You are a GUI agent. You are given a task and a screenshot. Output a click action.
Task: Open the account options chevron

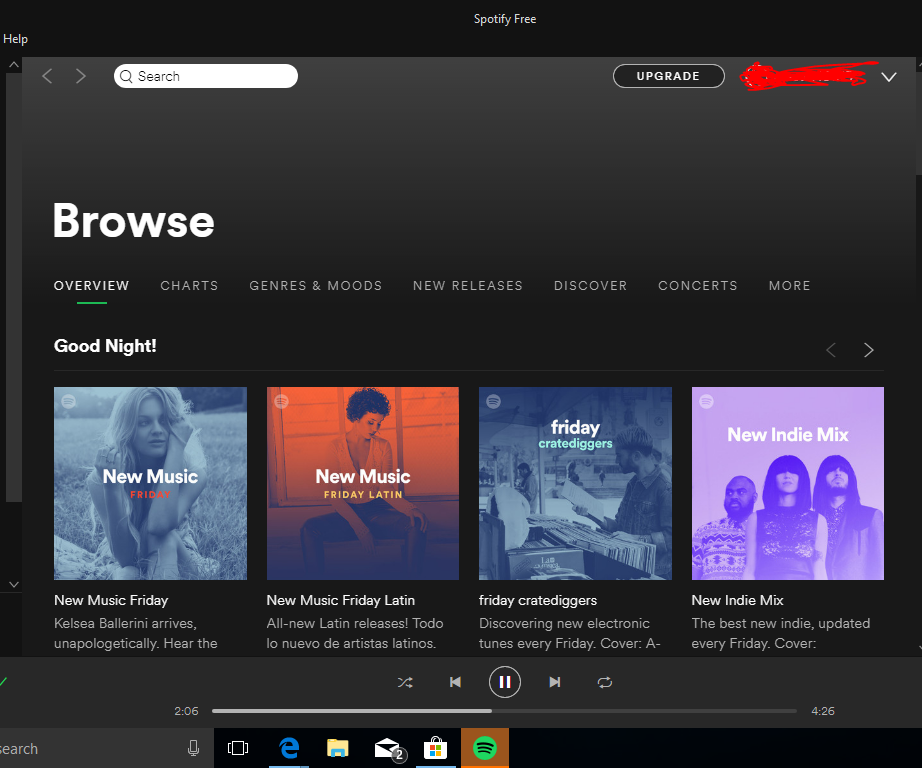pyautogui.click(x=888, y=76)
